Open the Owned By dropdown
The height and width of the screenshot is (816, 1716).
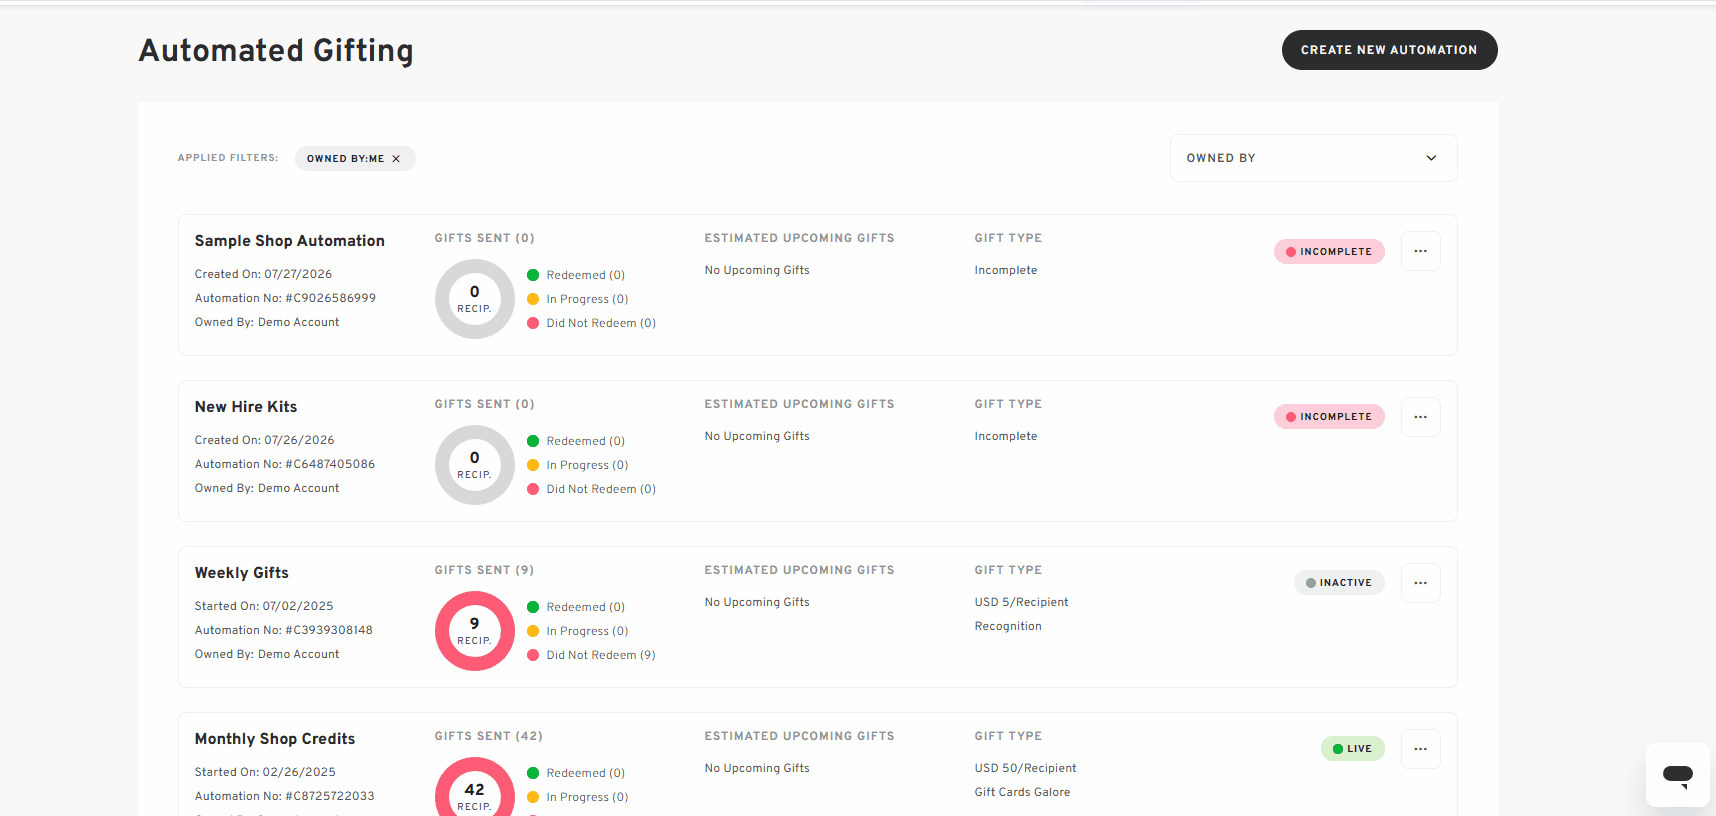coord(1313,158)
